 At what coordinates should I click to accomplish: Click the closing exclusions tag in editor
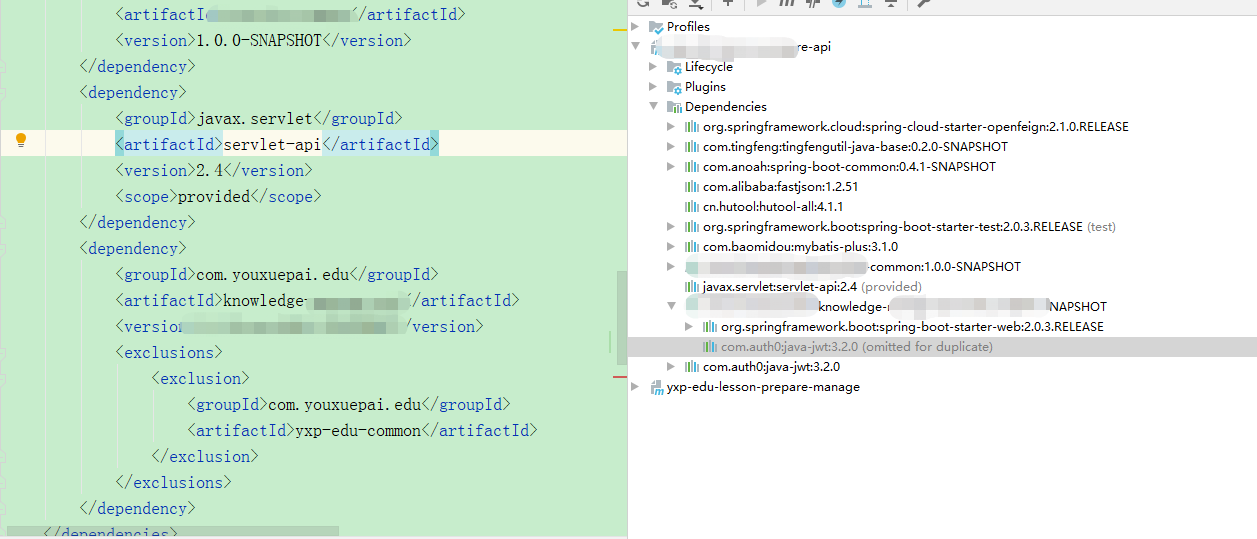pos(173,482)
